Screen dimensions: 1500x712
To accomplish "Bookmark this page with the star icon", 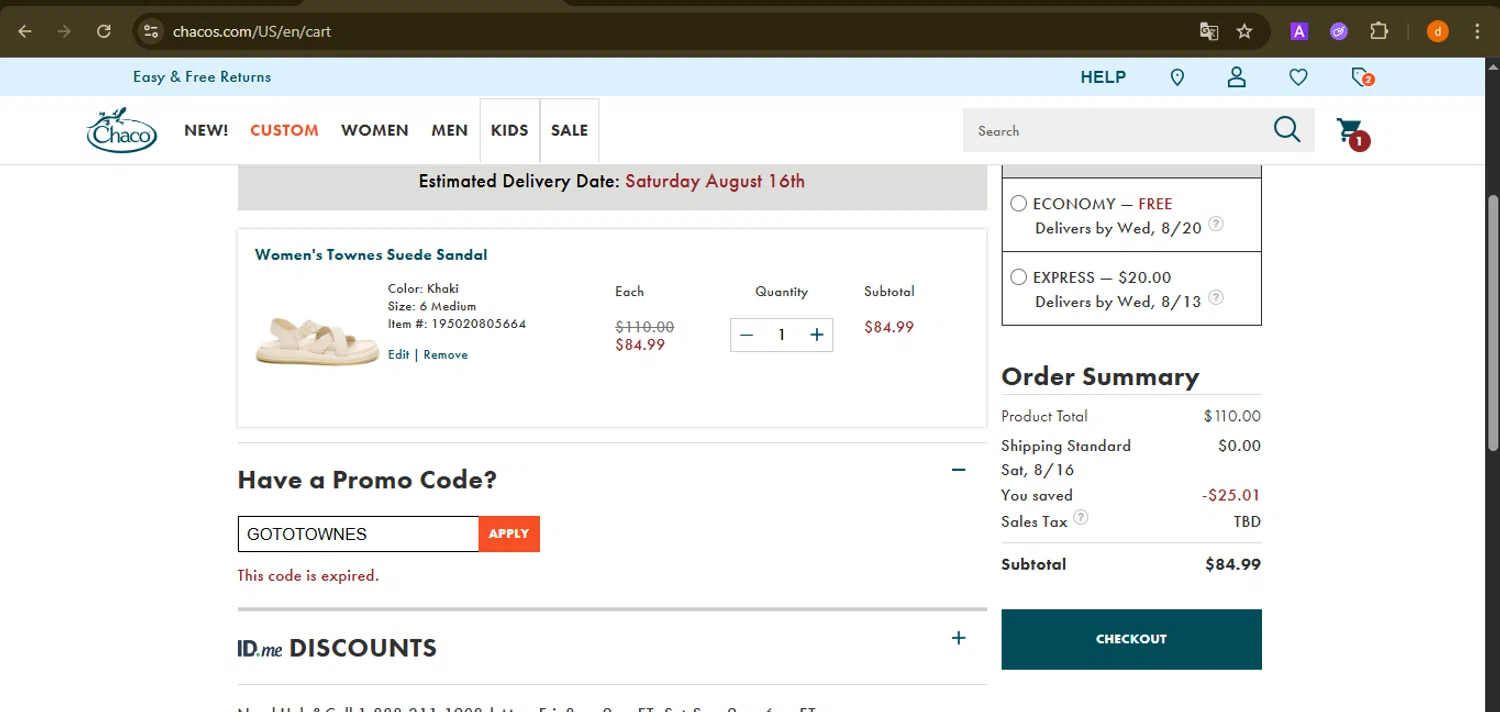I will point(1244,31).
